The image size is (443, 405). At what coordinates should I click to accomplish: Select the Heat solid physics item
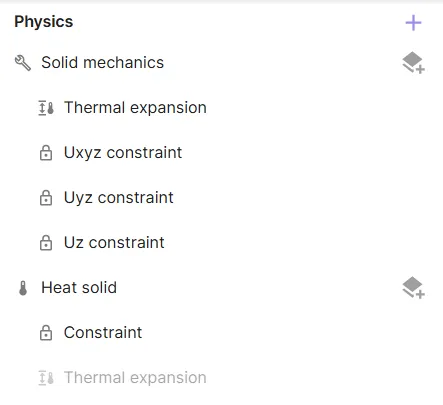click(79, 287)
